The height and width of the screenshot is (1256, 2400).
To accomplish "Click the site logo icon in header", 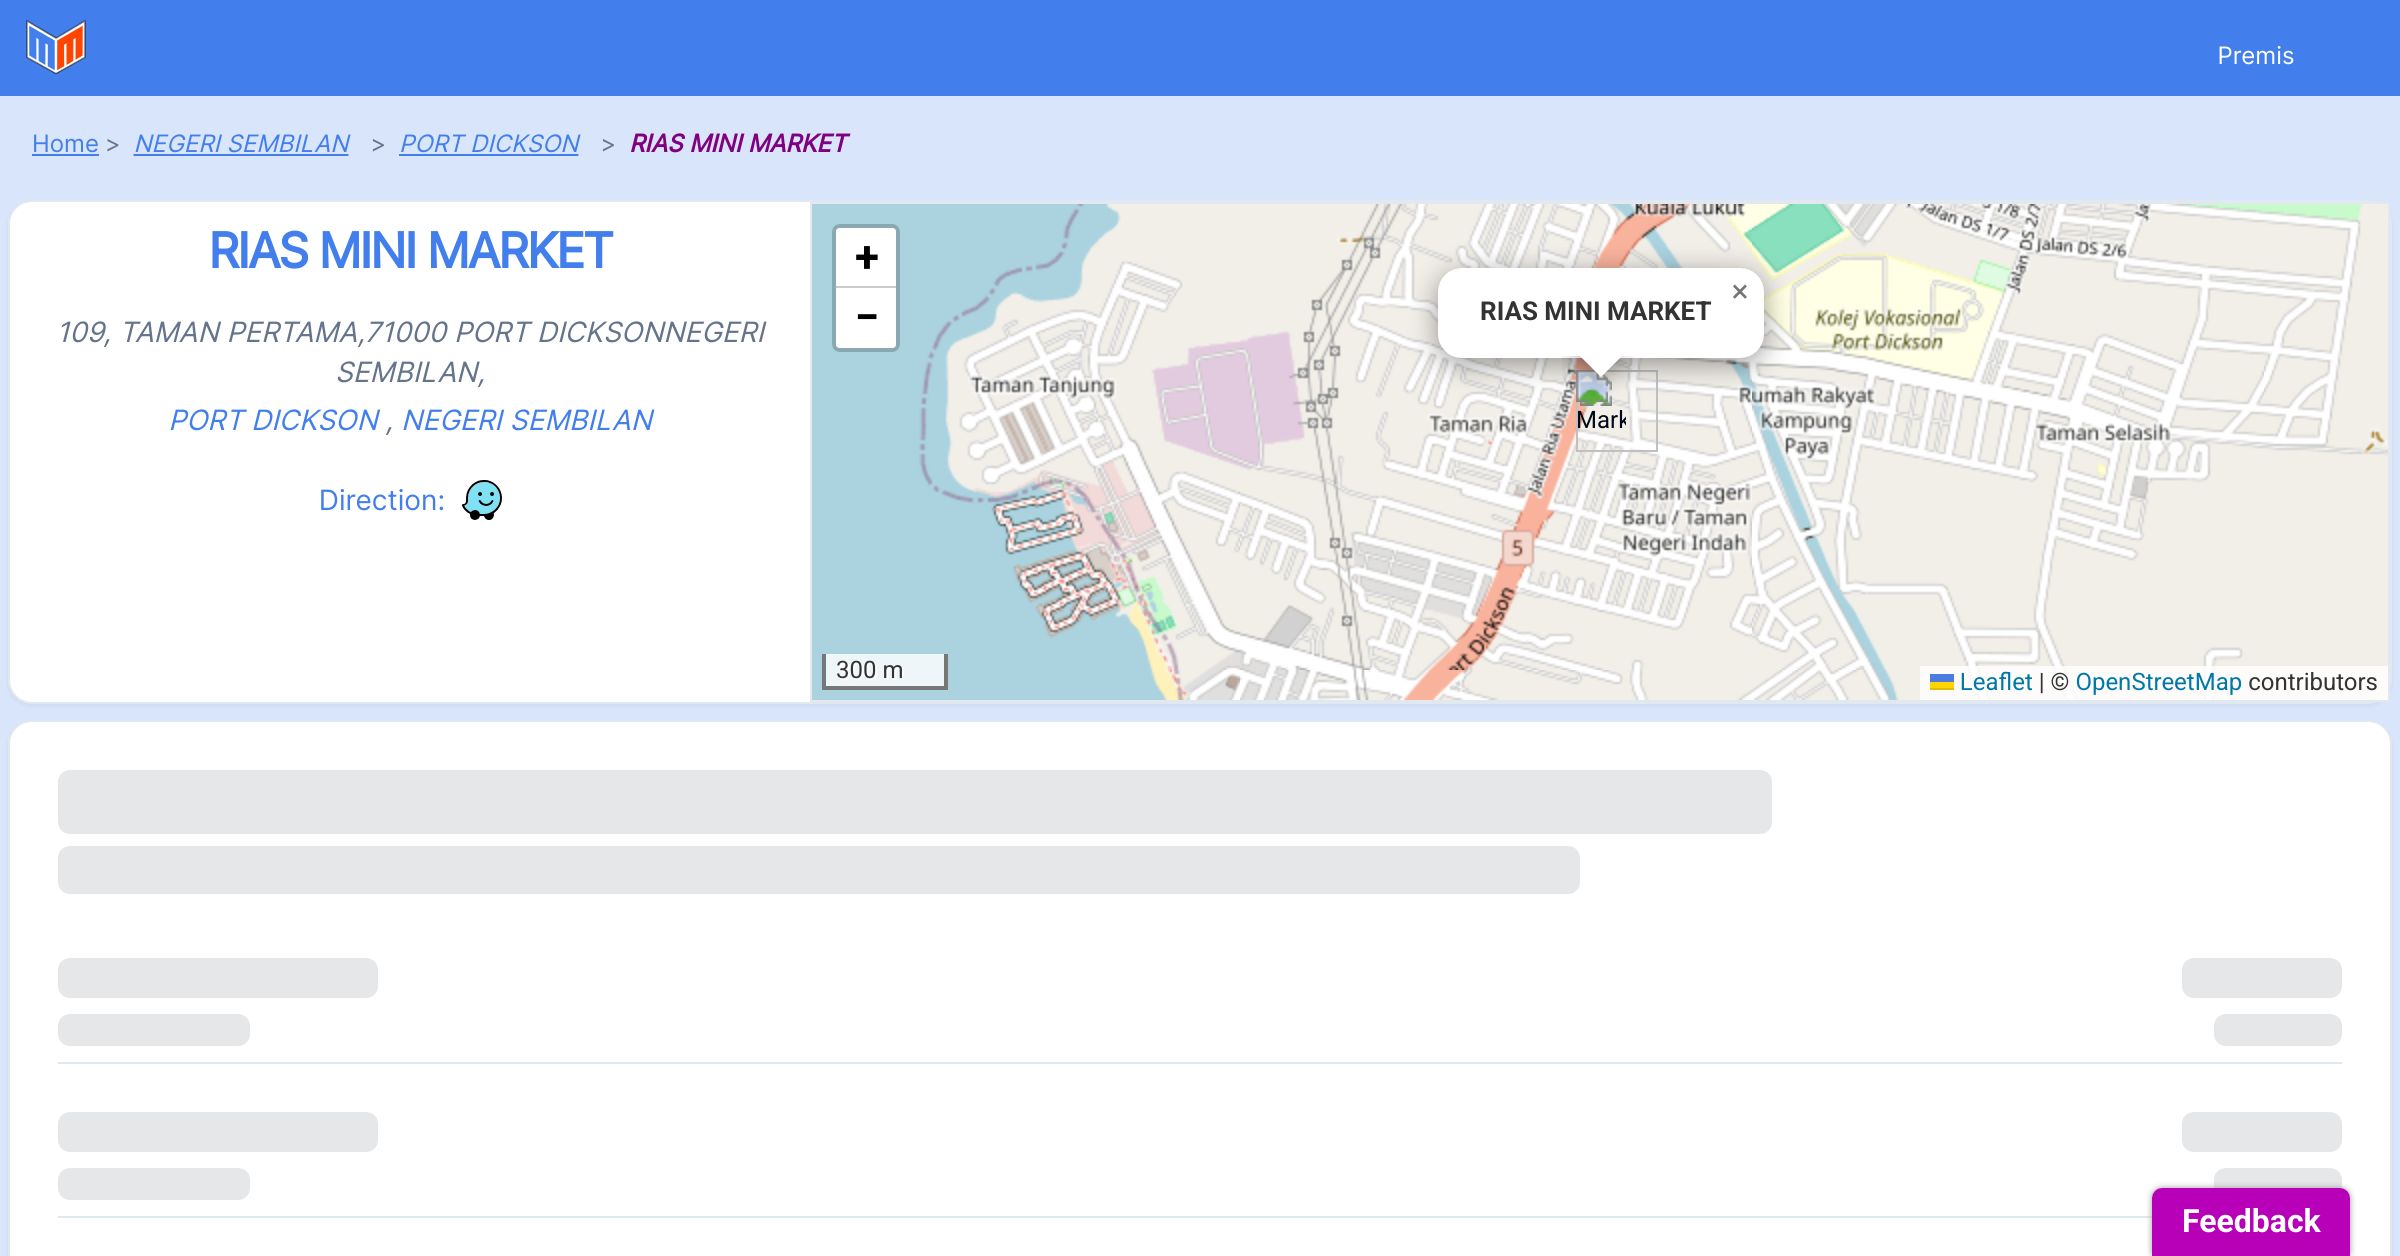I will pos(56,47).
